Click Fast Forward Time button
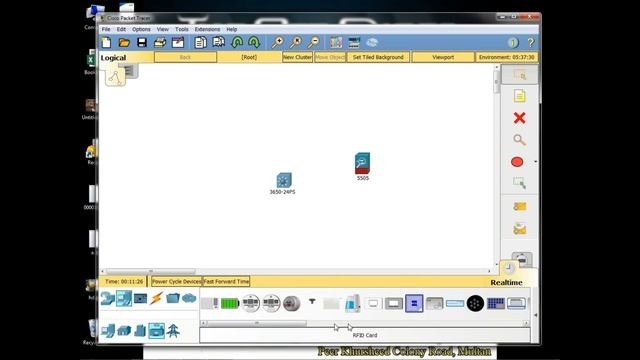This screenshot has width=640, height=360. pyautogui.click(x=226, y=282)
